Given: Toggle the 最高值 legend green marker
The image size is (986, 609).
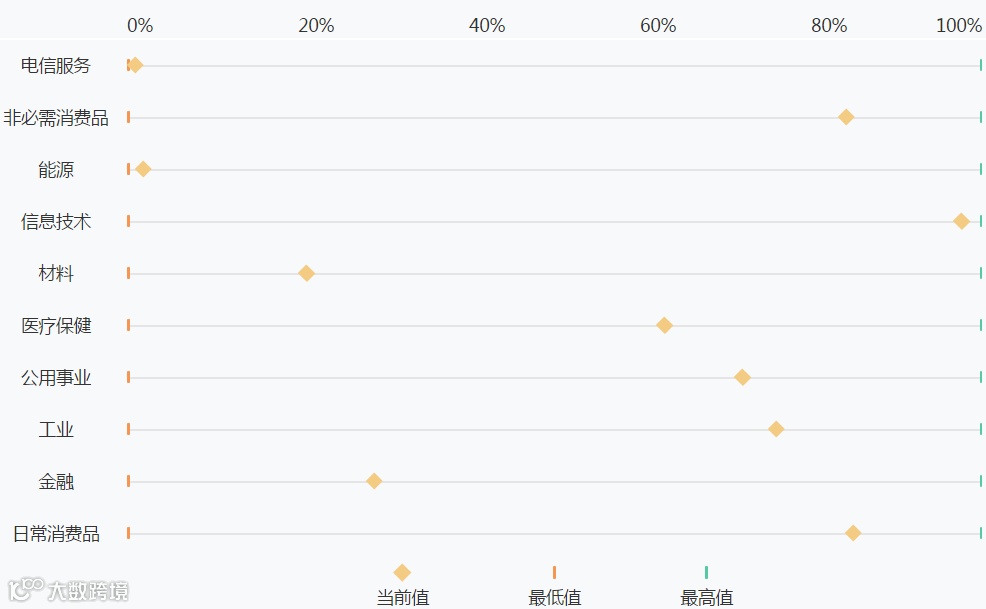Looking at the screenshot, I should click(x=706, y=573).
